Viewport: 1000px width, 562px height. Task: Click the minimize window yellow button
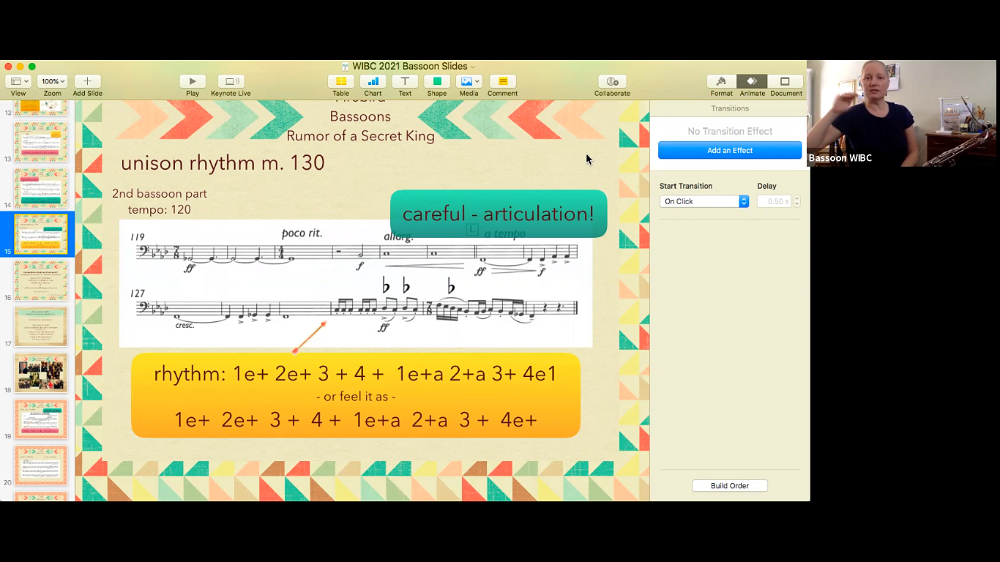[20, 66]
